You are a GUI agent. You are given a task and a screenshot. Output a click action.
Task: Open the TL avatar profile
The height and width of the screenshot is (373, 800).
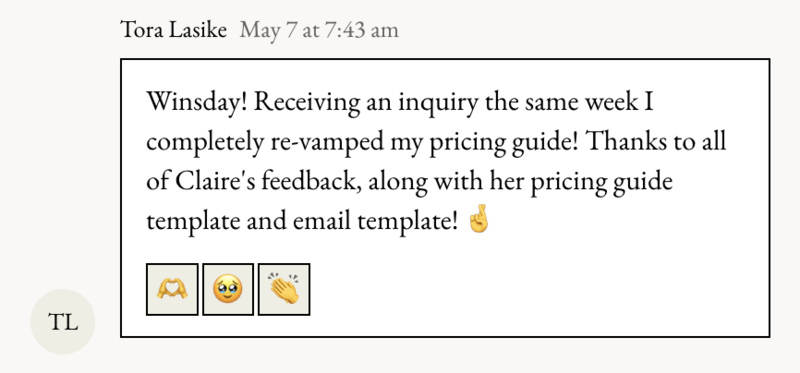coord(63,321)
